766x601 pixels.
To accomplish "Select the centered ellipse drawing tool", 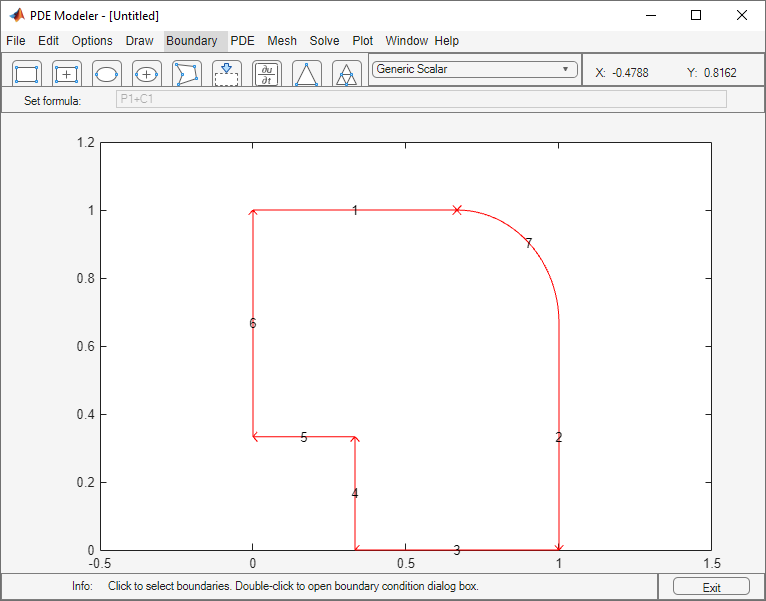I will coord(147,74).
